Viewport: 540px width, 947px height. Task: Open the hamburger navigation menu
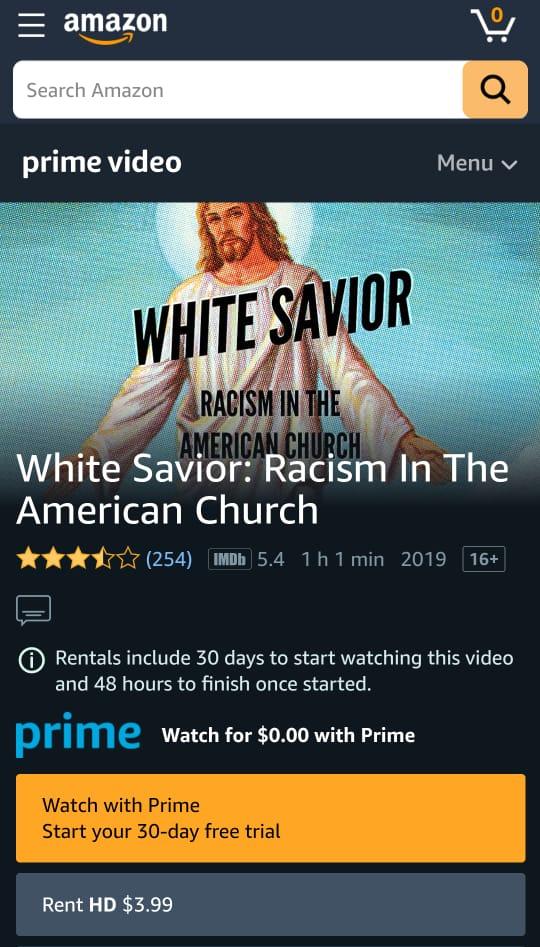(x=31, y=27)
